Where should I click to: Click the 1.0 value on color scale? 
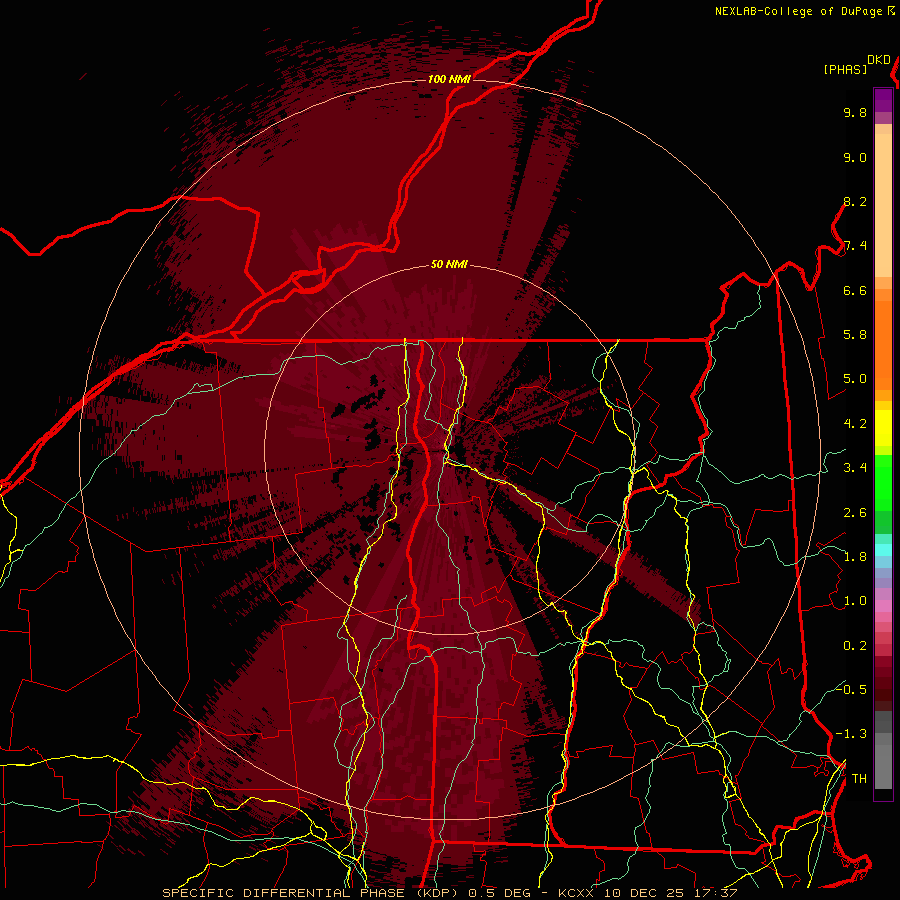pyautogui.click(x=855, y=602)
